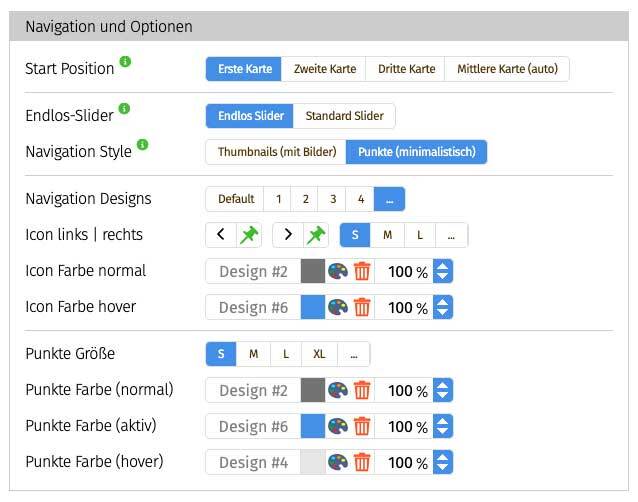Click the blue Icon Farbe hover swatch
Viewport: 638px width, 502px height.
point(313,307)
